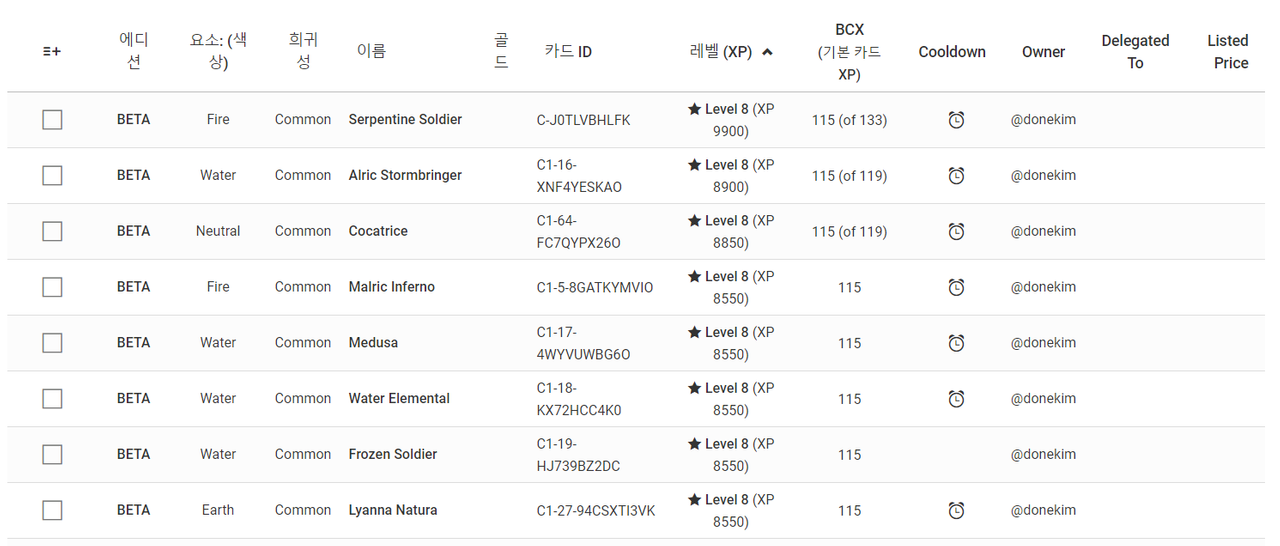1280x546 pixels.
Task: Click the 카드 ID column header
Action: click(568, 52)
